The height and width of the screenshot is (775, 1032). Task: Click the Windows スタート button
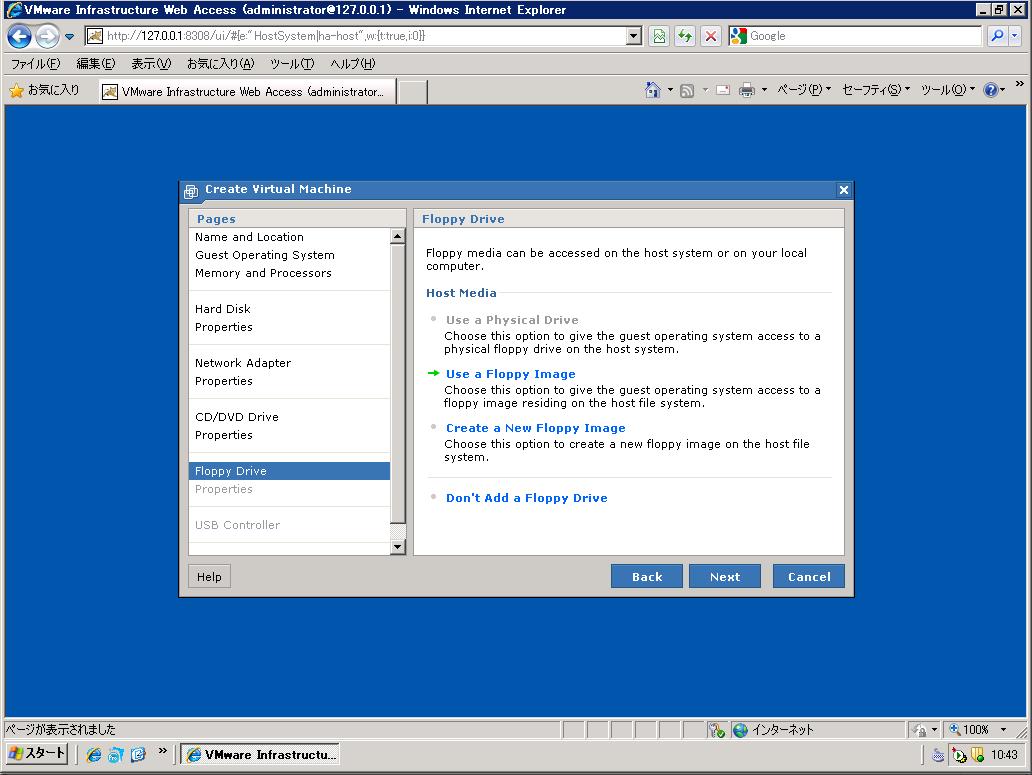(37, 754)
